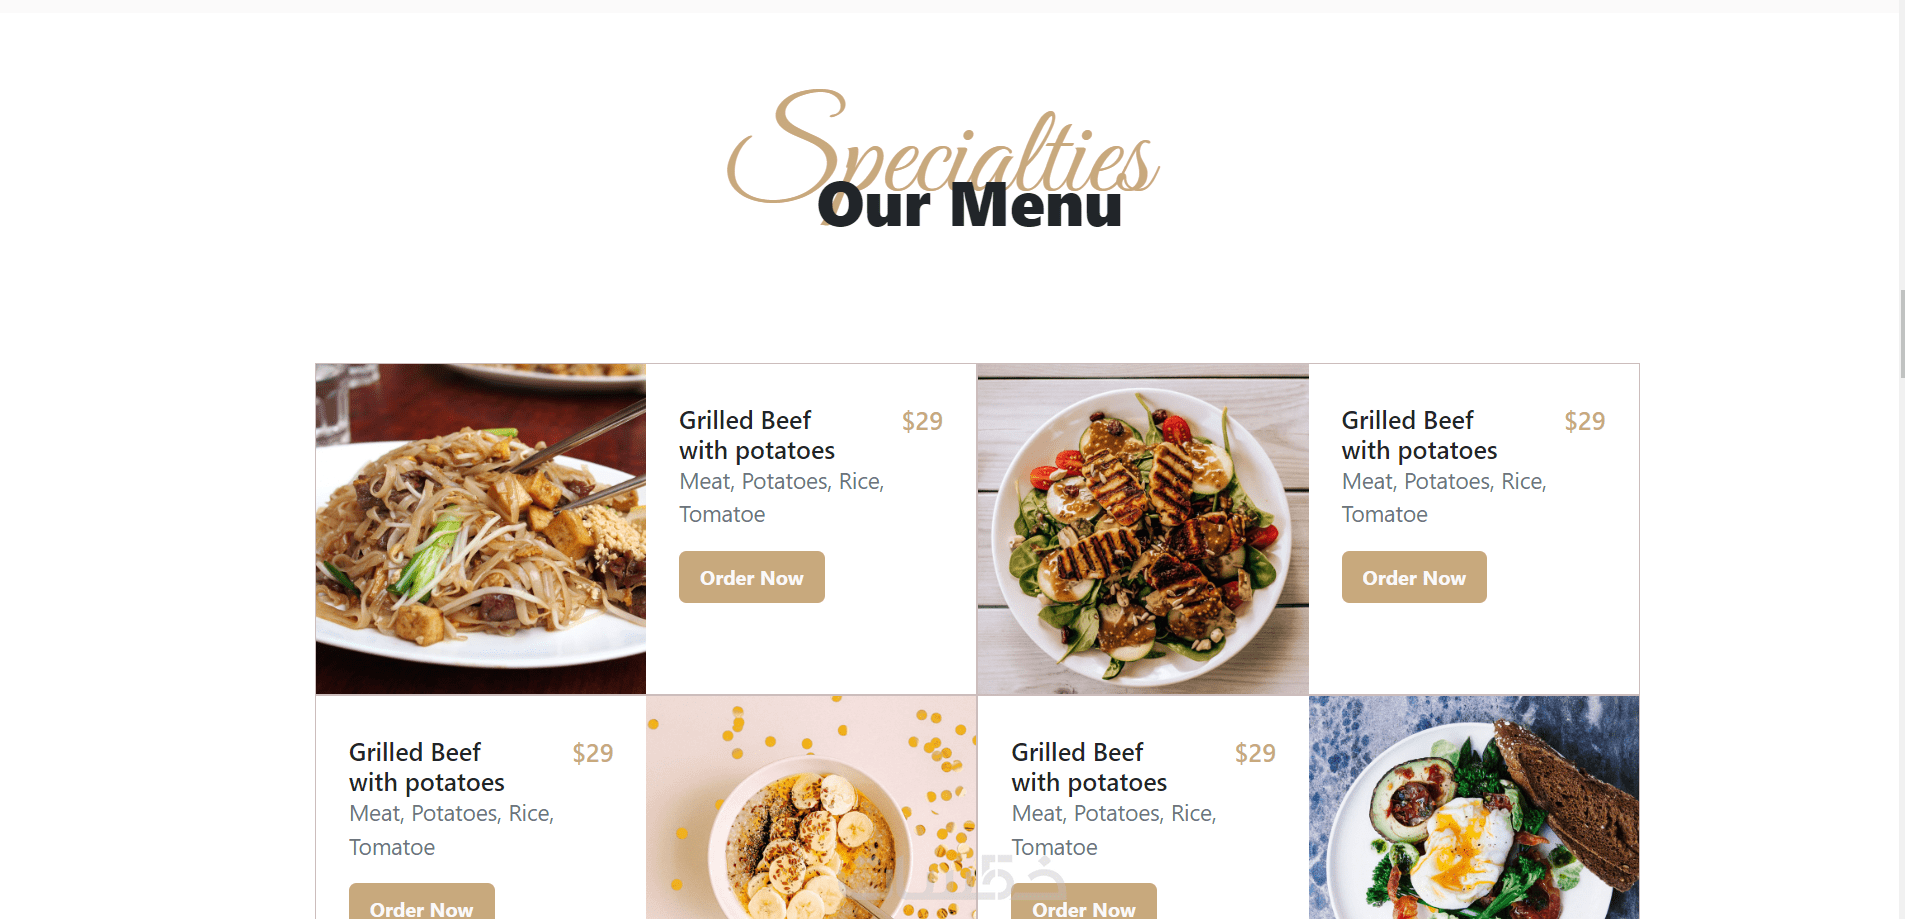This screenshot has height=919, width=1905.
Task: Click the dish title beside the noodle photo
Action: coord(757,435)
